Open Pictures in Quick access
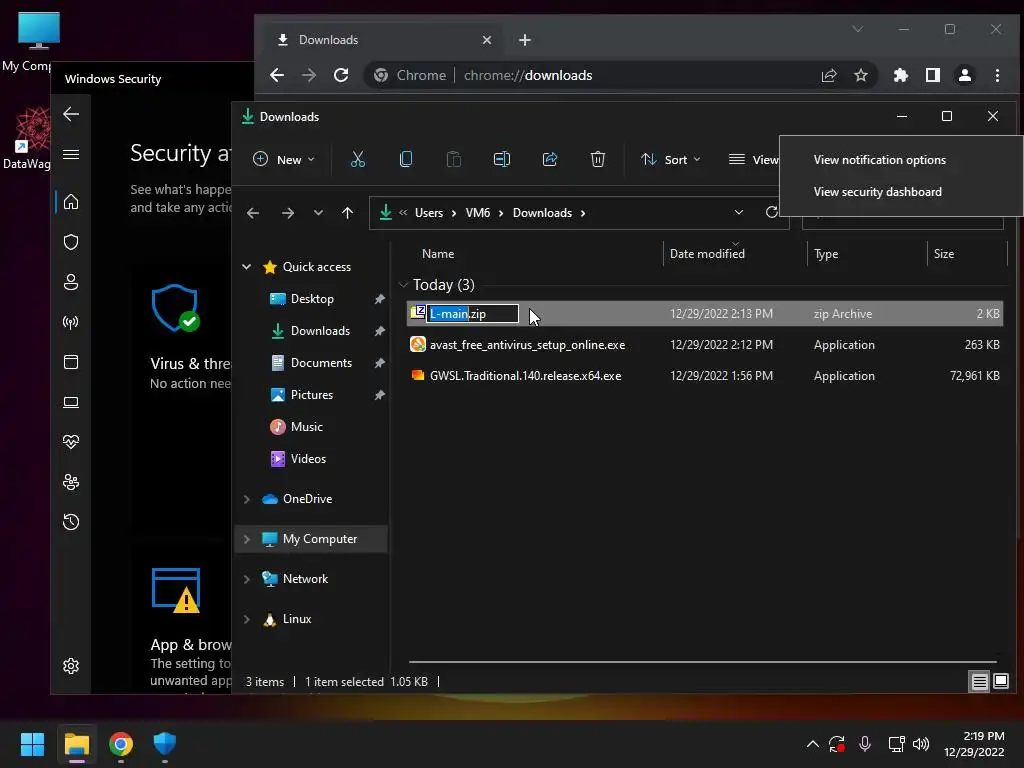Viewport: 1024px width, 768px height. pyautogui.click(x=311, y=395)
